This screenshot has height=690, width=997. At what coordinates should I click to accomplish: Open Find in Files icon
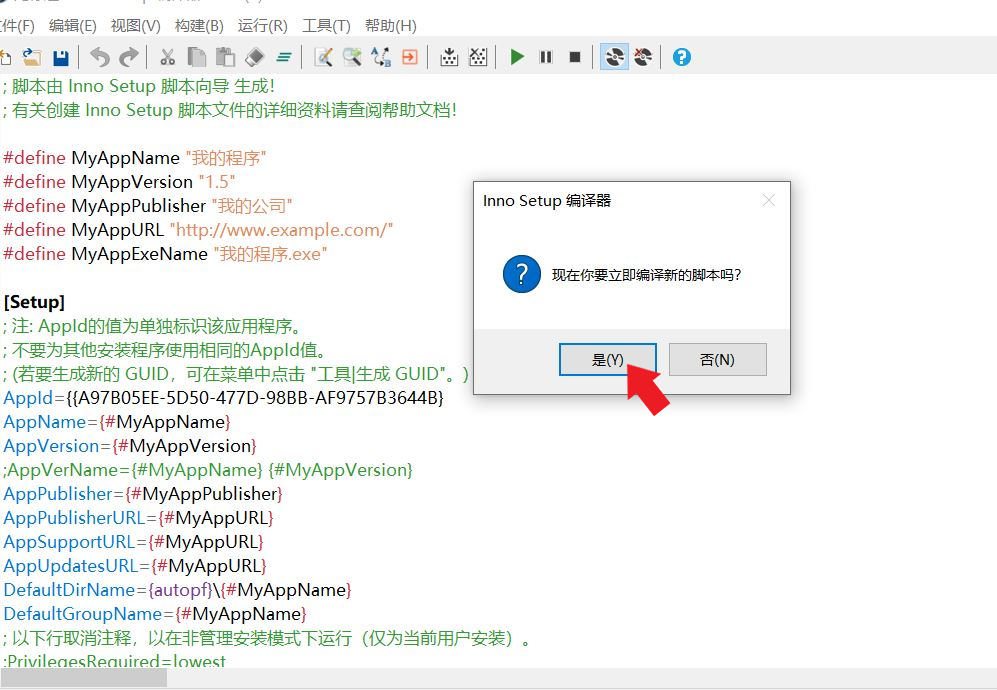[x=352, y=57]
